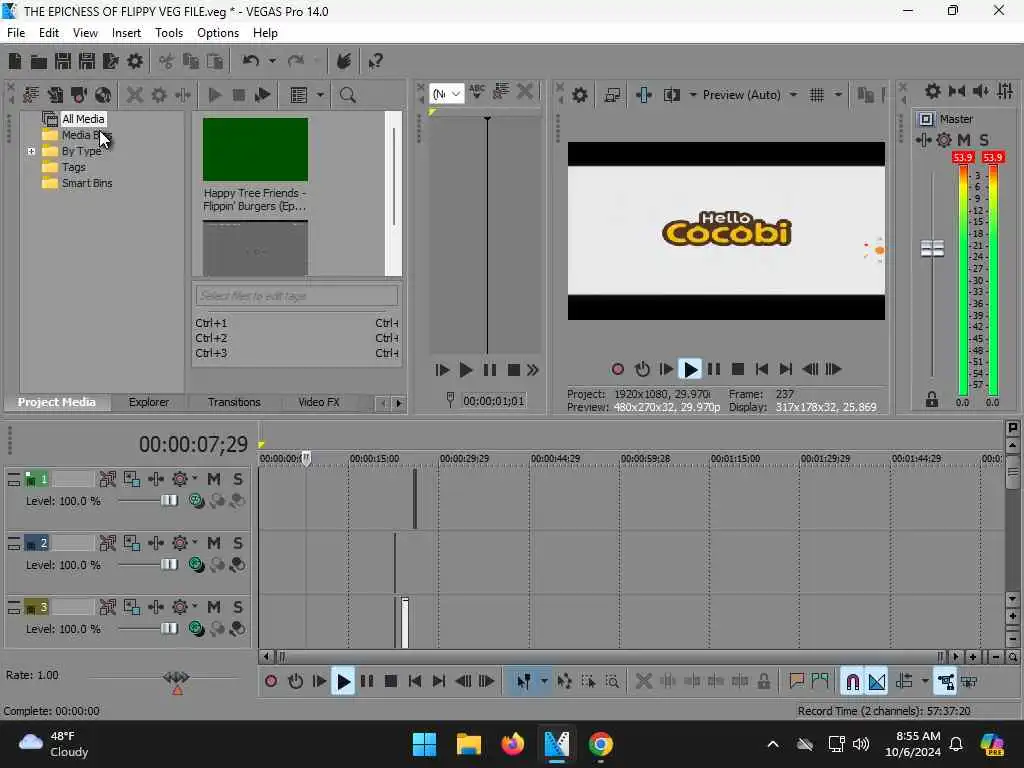Screen dimensions: 1024x768
Task: Click the timeline Play button
Action: 343,682
